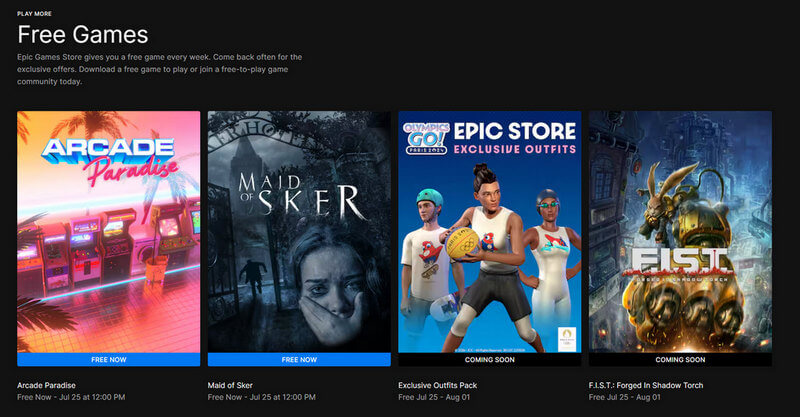Click FREE NOW banner under Maid of Sker
This screenshot has height=417, width=800.
(x=299, y=359)
